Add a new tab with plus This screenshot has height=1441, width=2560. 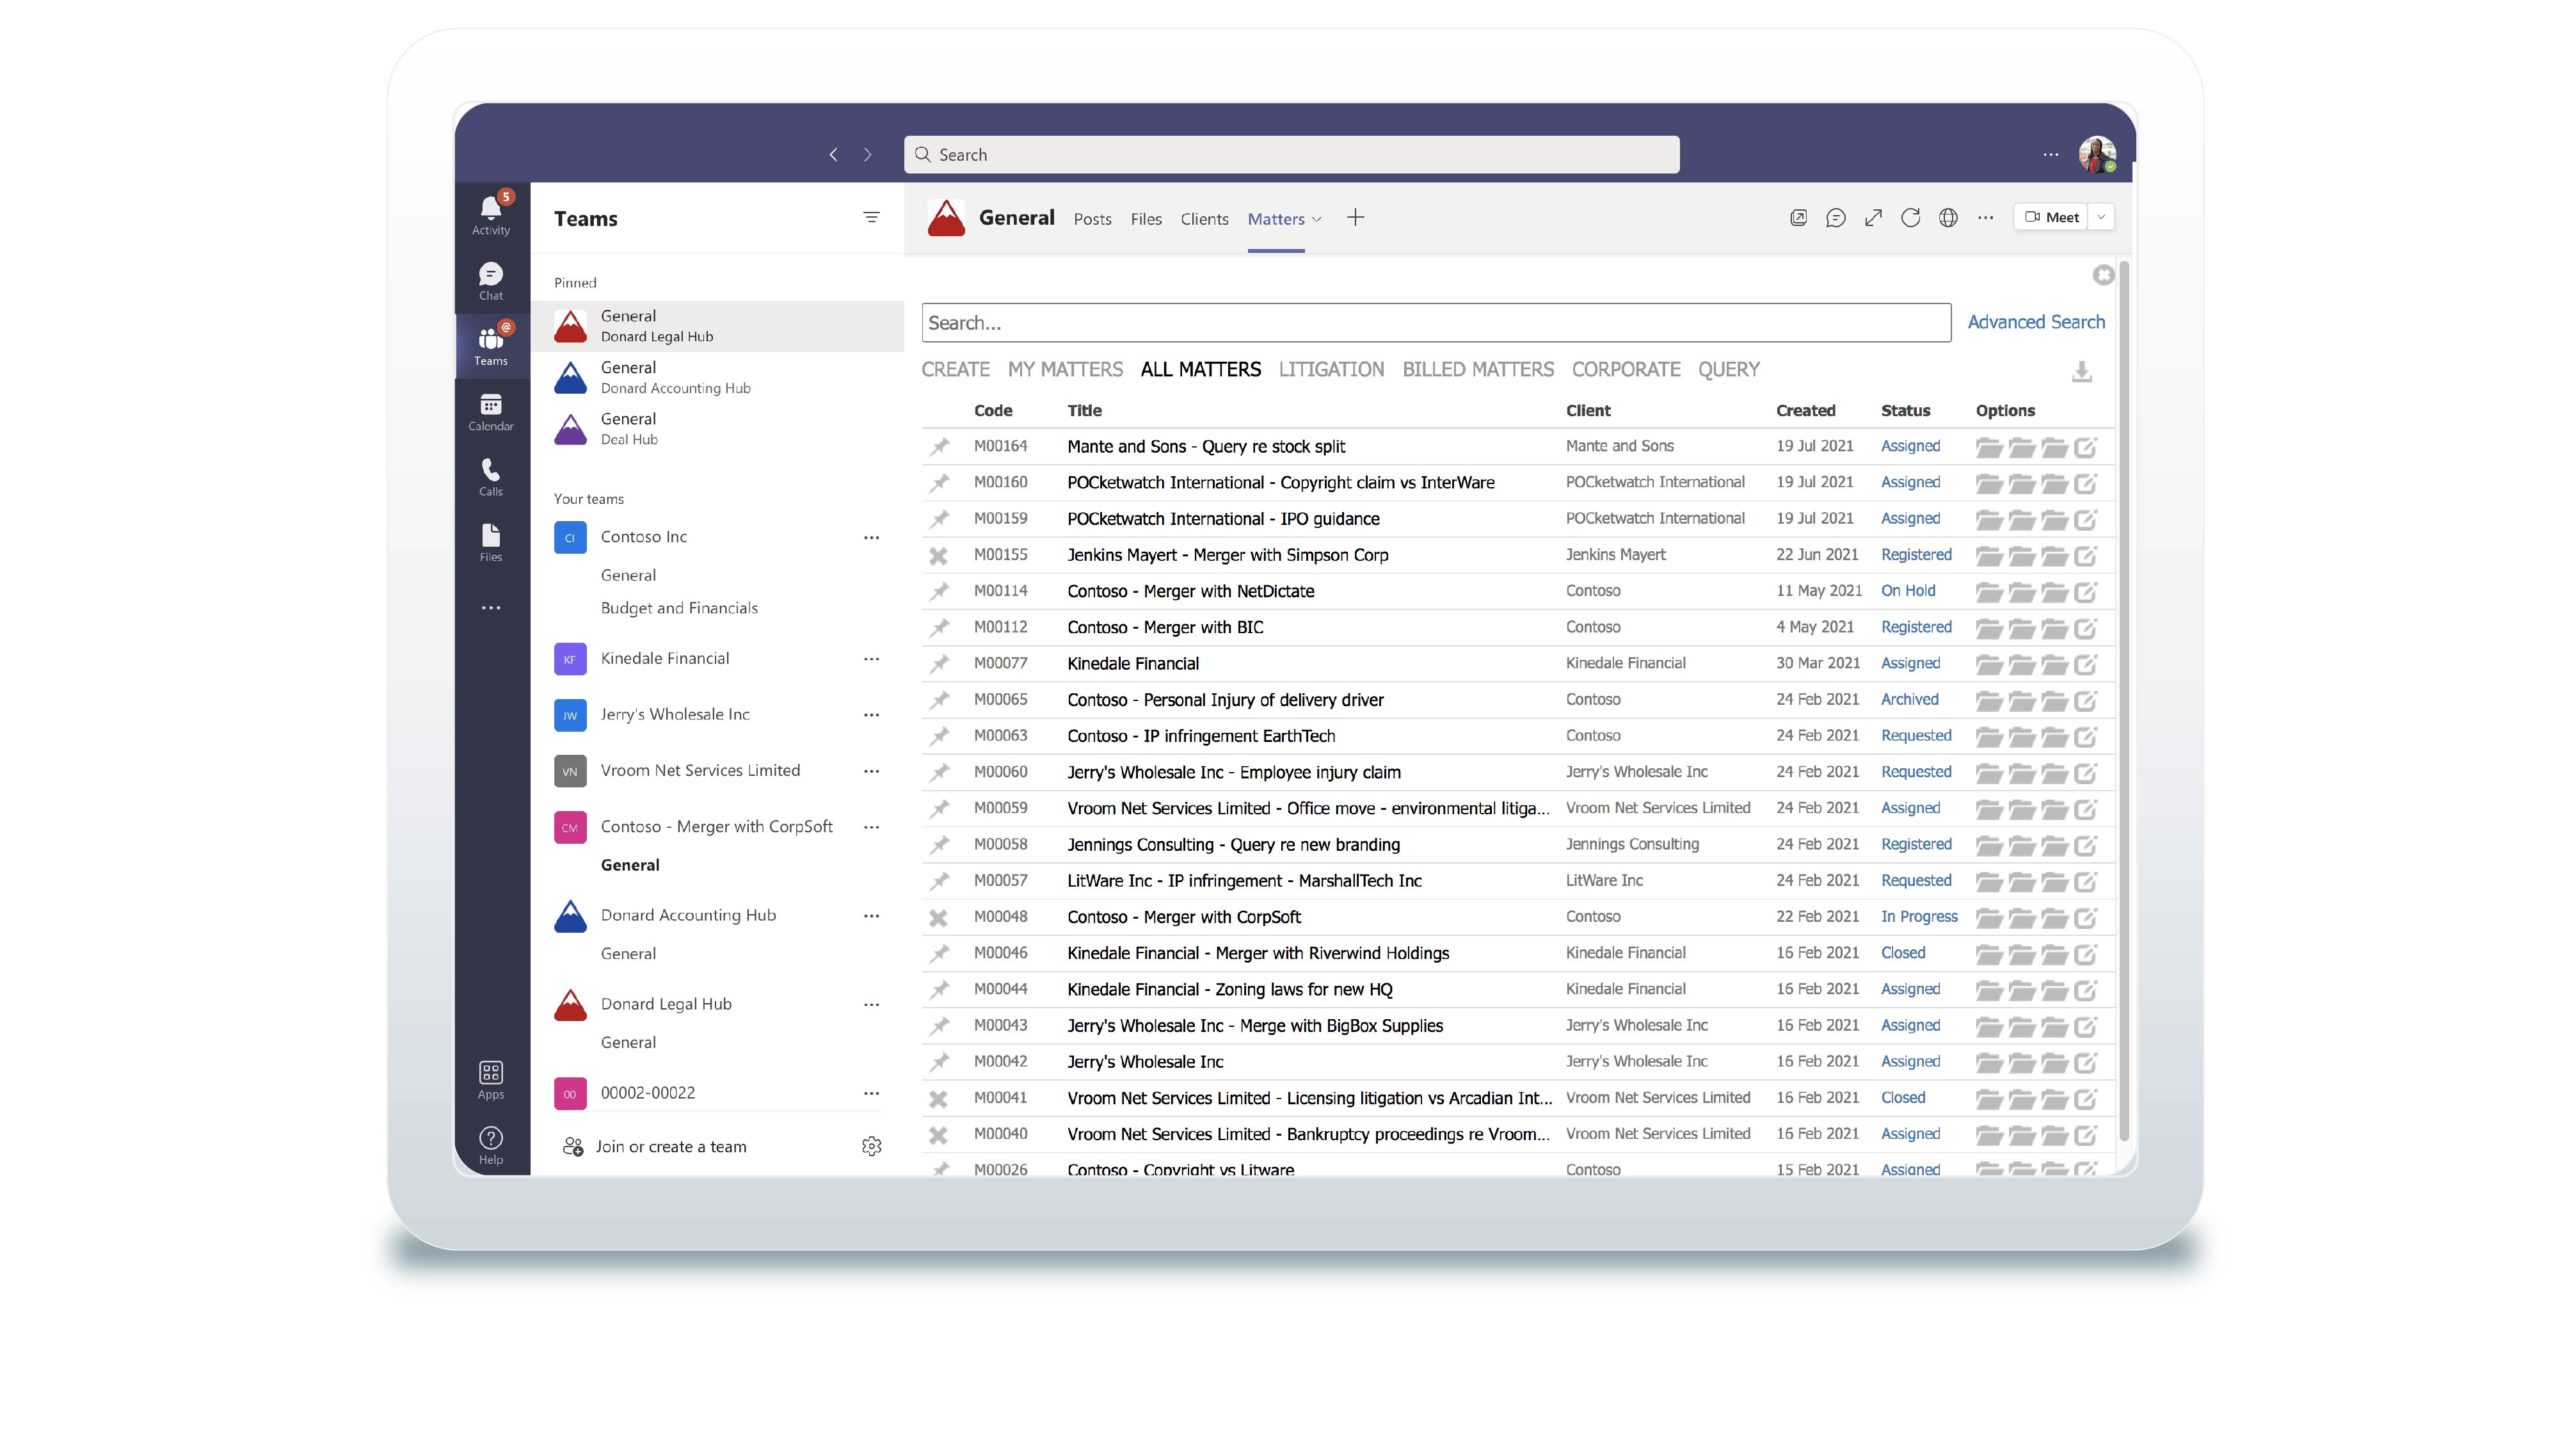tap(1355, 217)
